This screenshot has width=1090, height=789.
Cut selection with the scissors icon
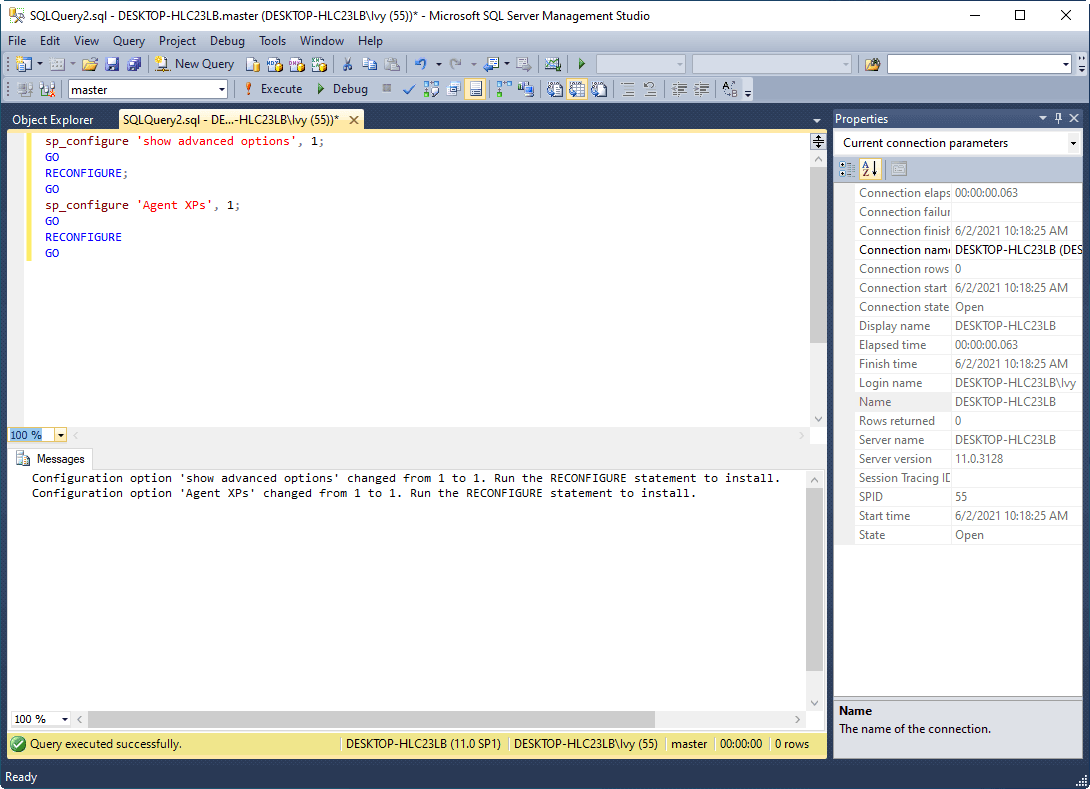pos(347,64)
